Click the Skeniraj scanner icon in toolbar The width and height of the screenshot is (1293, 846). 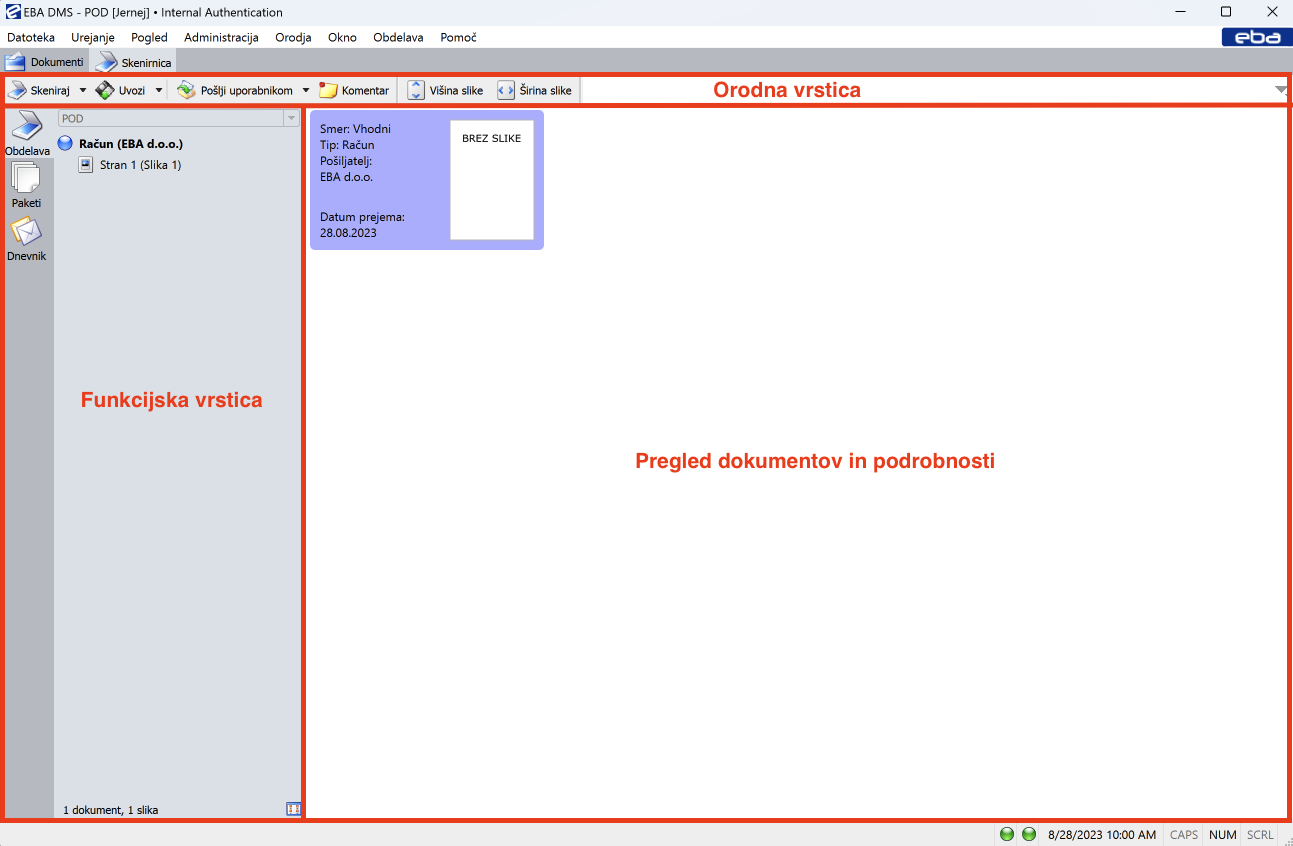click(18, 90)
